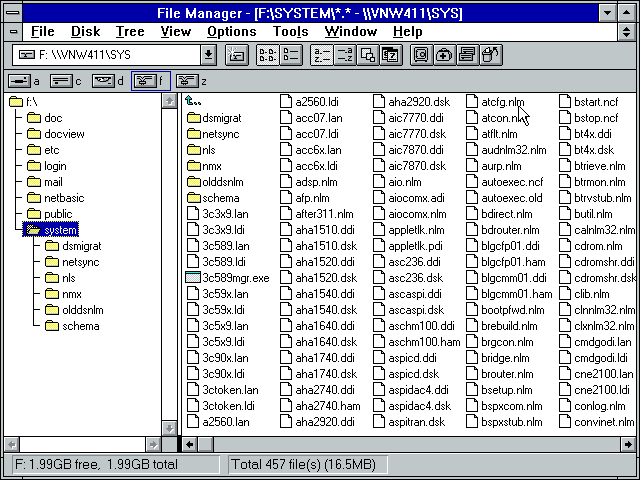This screenshot has height=480, width=640.
Task: Open the application control menu box
Action: click(x=13, y=12)
